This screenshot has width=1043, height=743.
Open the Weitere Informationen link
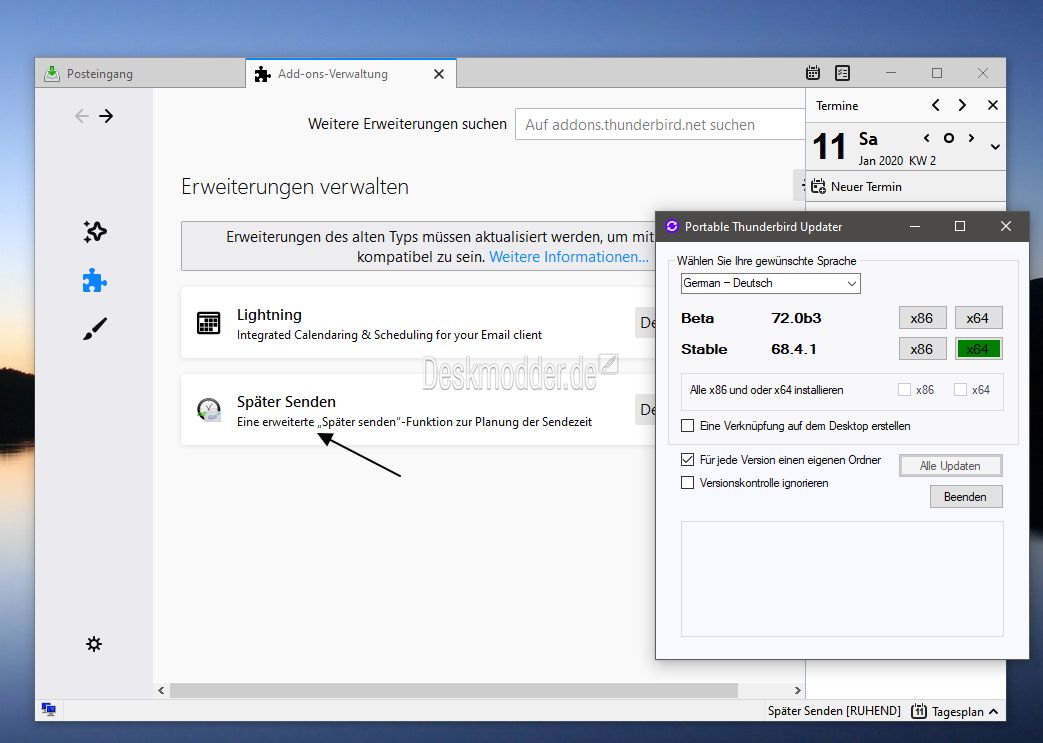click(569, 257)
